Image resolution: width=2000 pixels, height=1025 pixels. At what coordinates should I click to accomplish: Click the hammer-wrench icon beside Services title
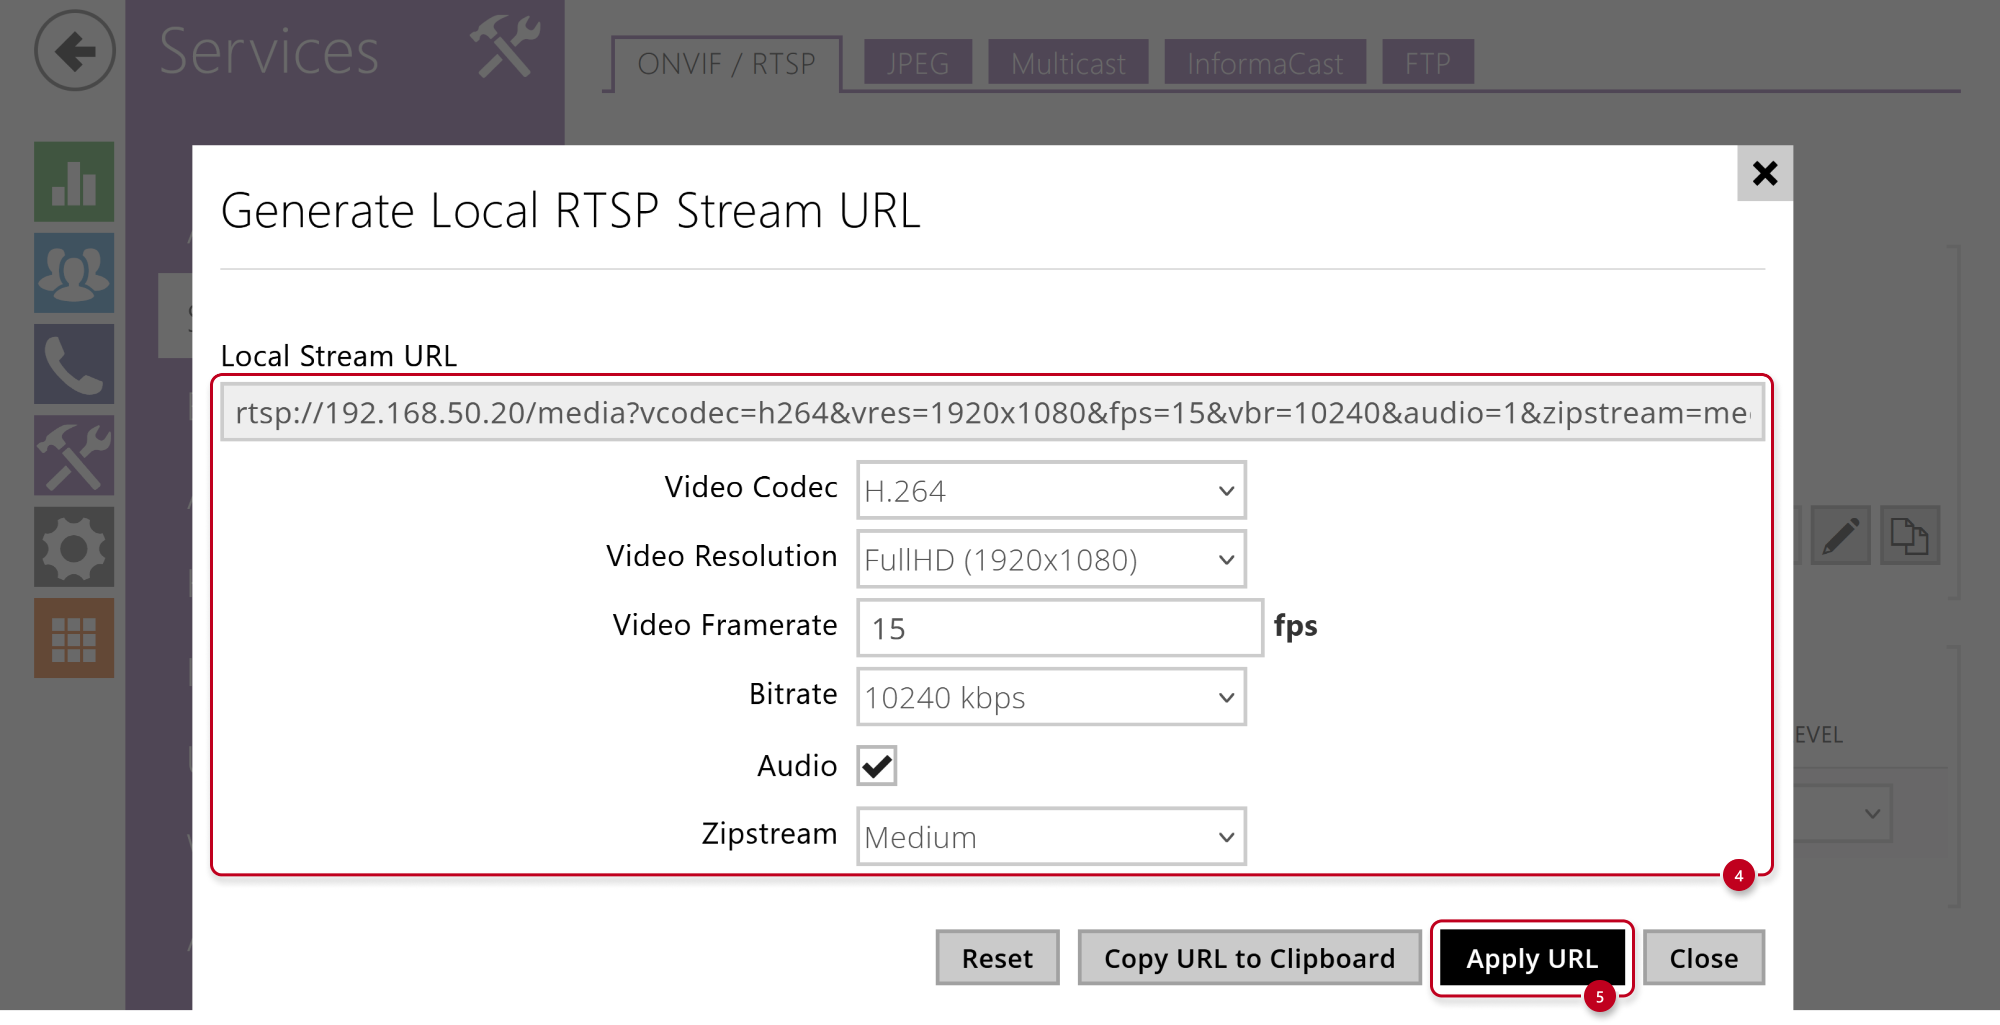pyautogui.click(x=506, y=47)
